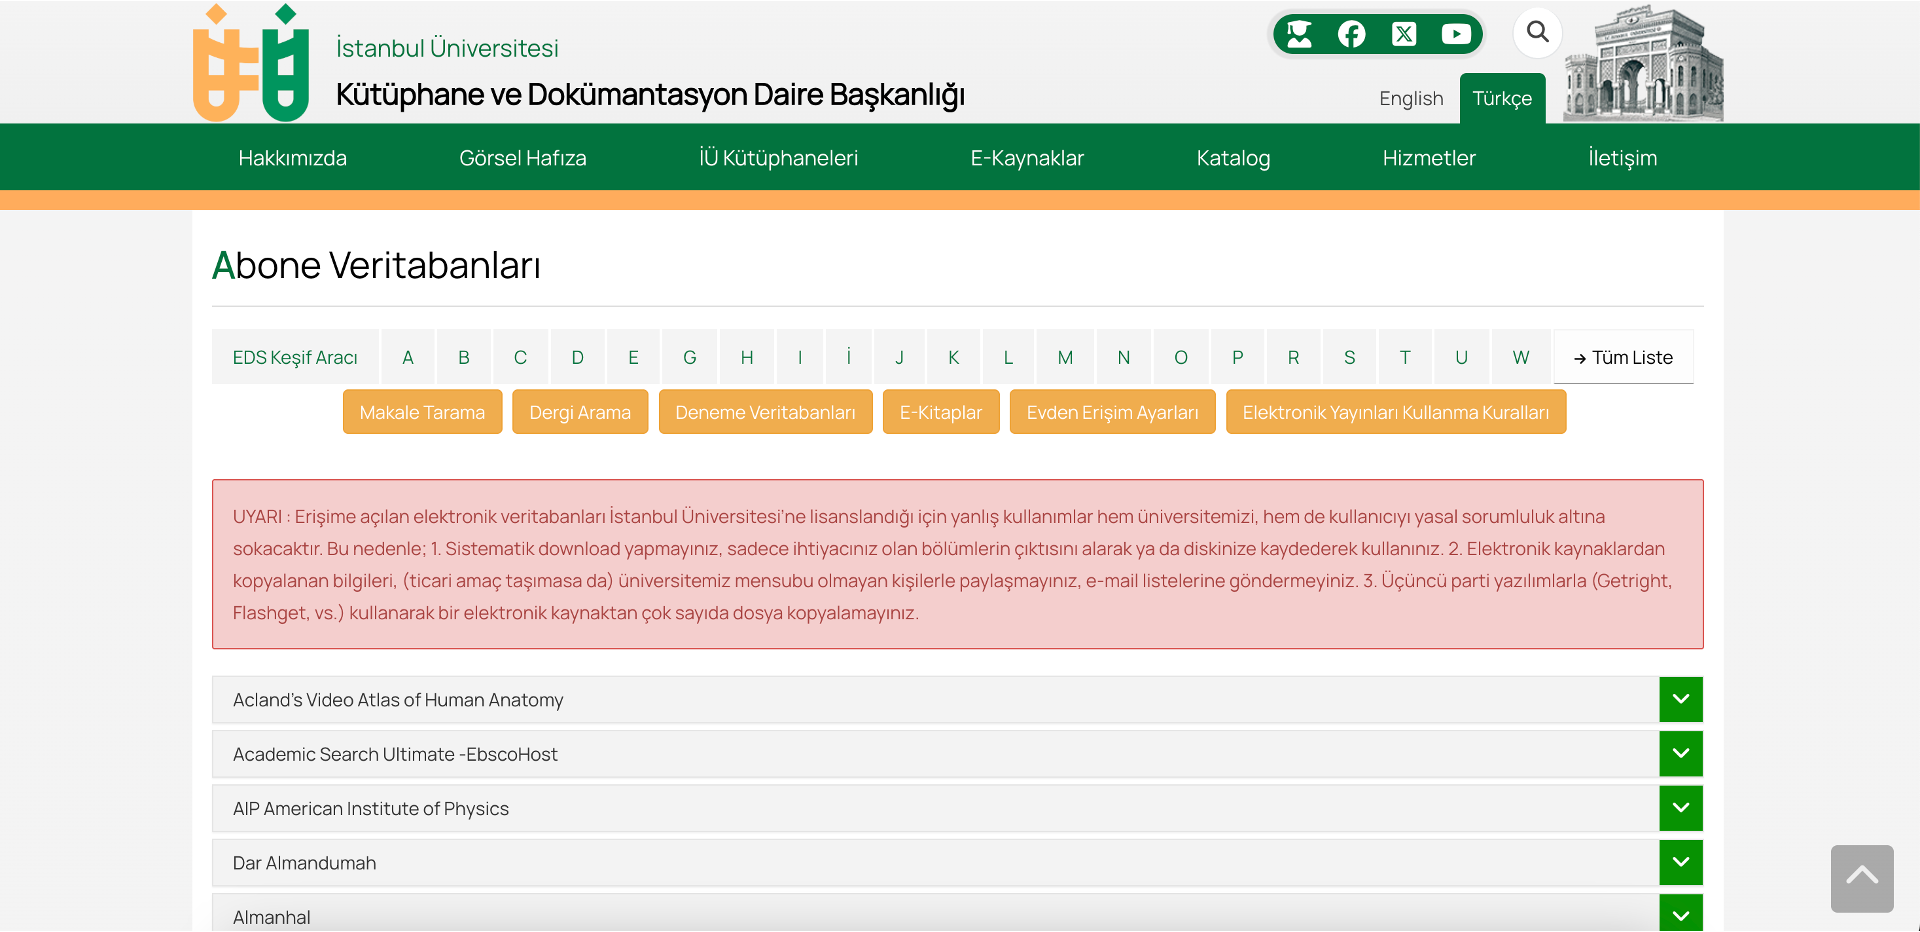Open the İletişim menu
Viewport: 1920px width, 932px height.
(x=1622, y=158)
